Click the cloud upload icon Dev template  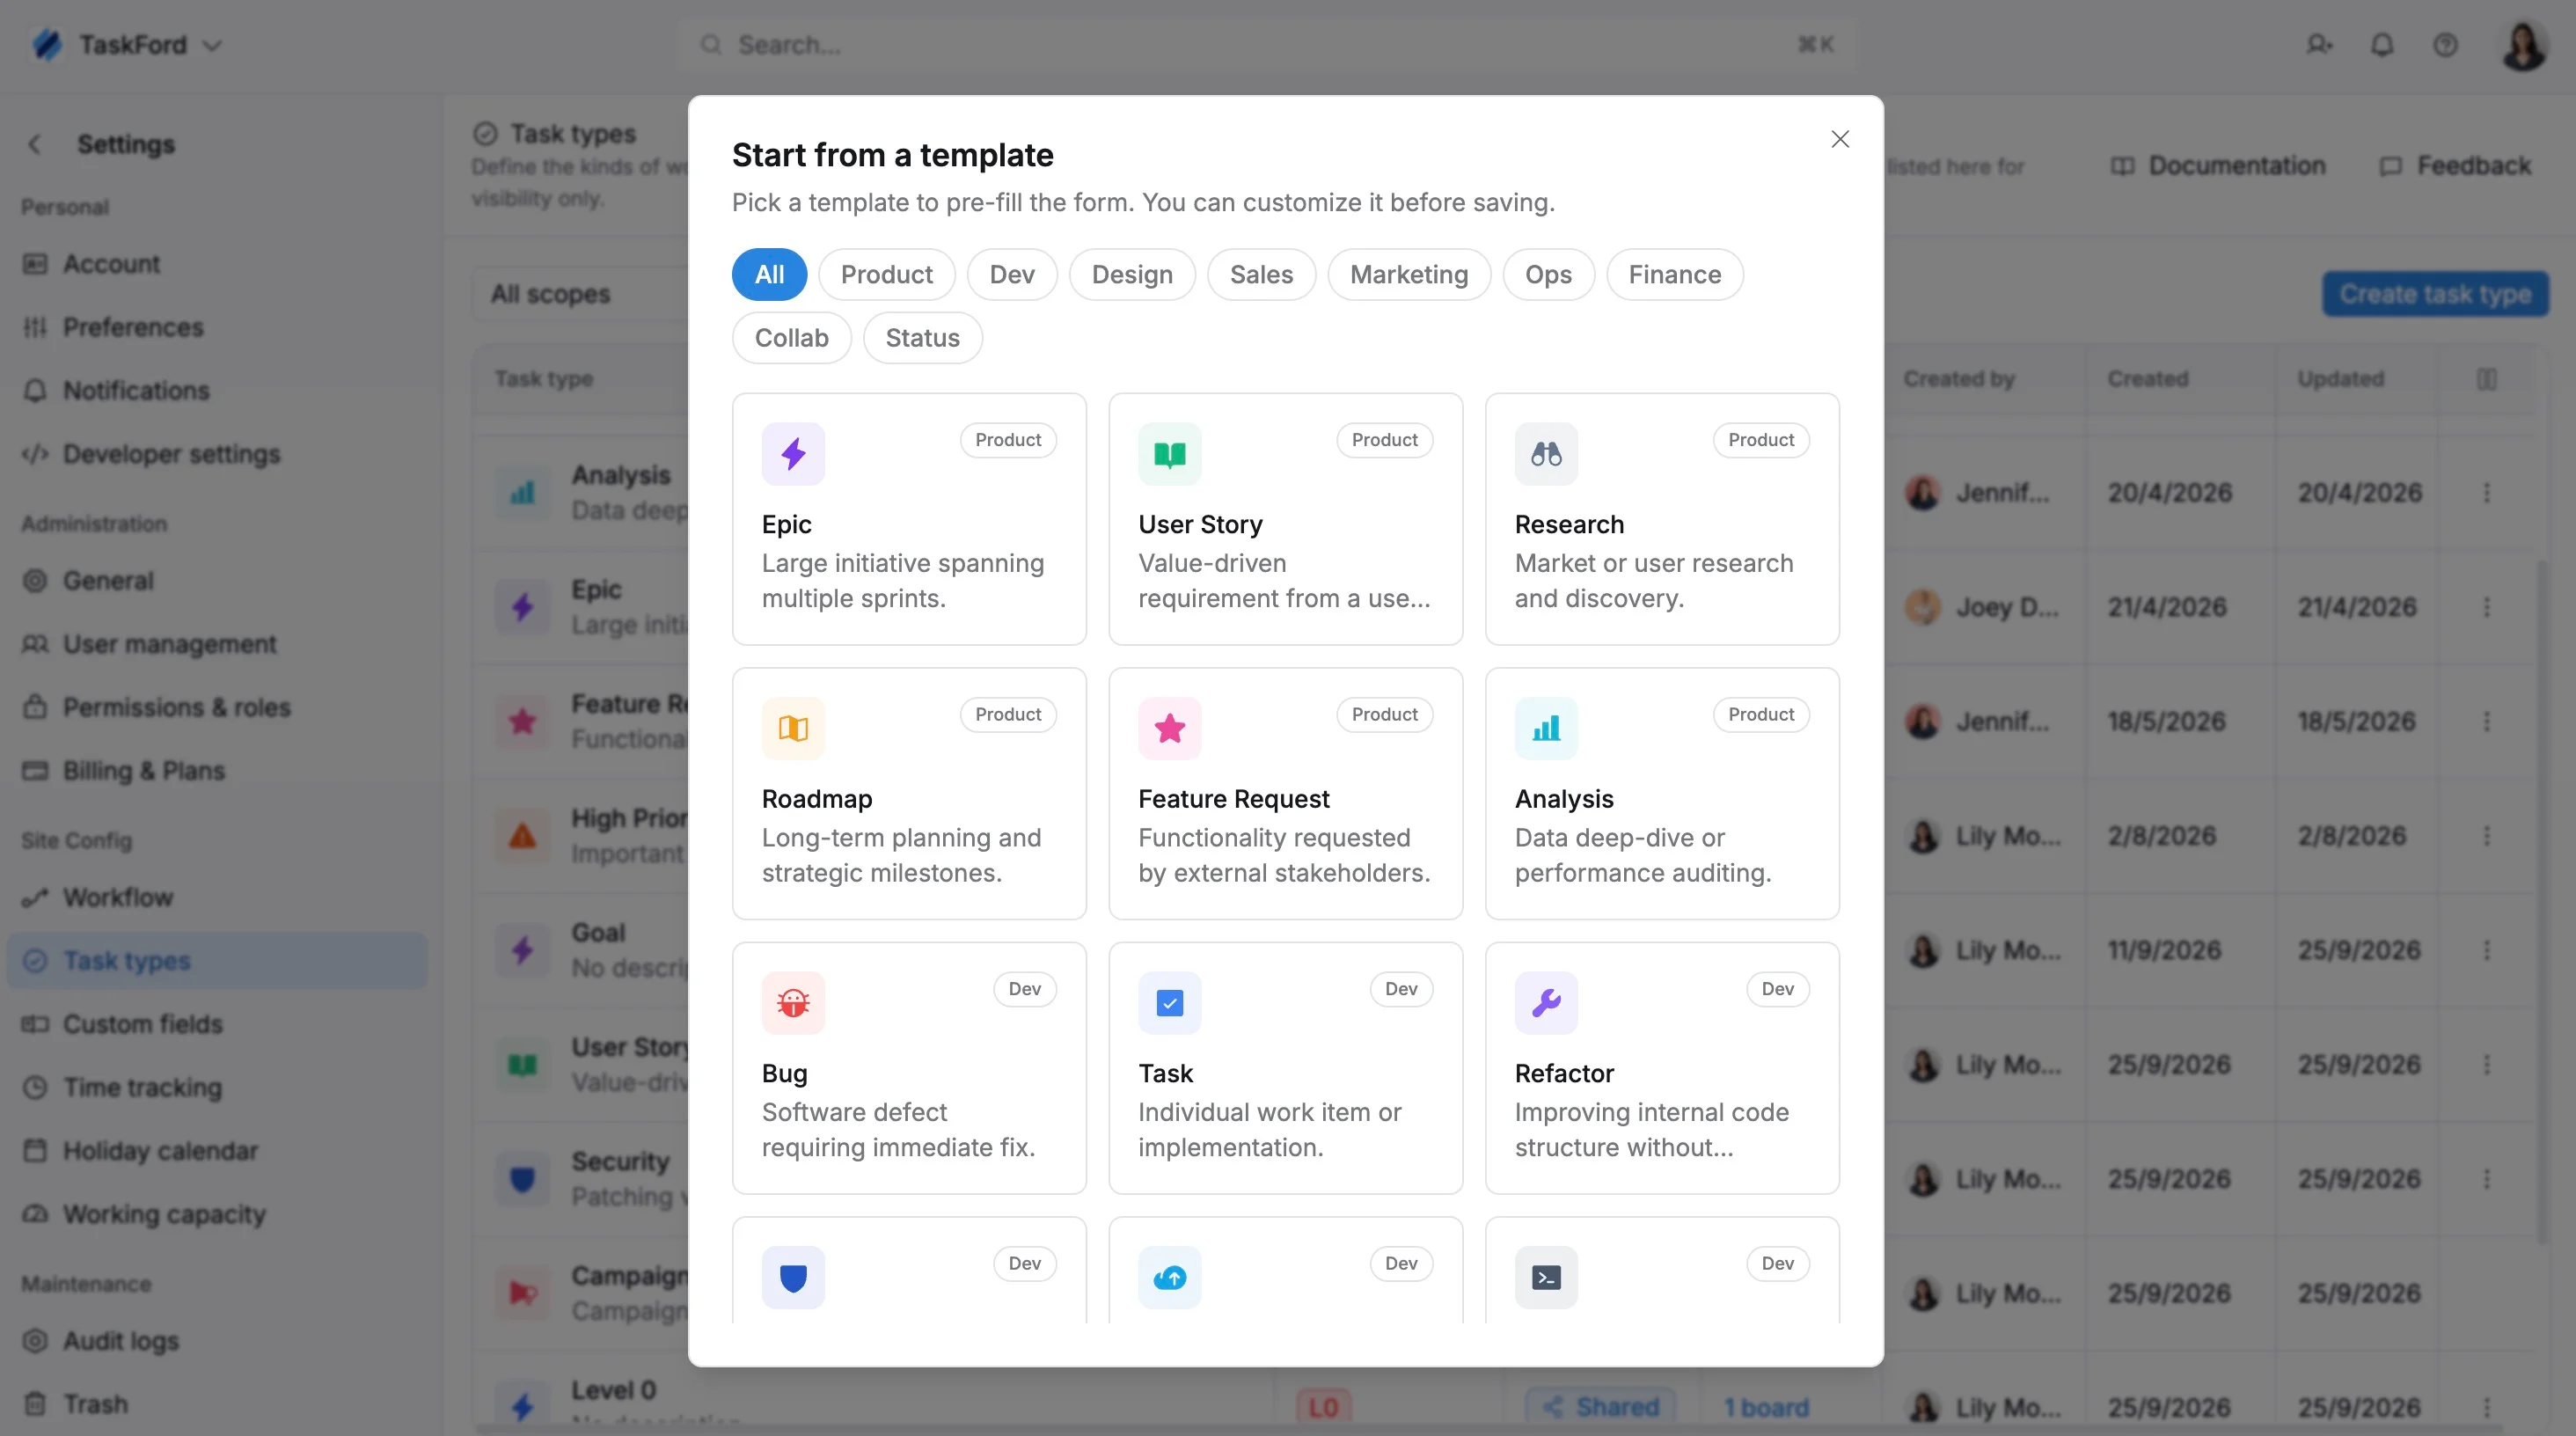(1169, 1277)
